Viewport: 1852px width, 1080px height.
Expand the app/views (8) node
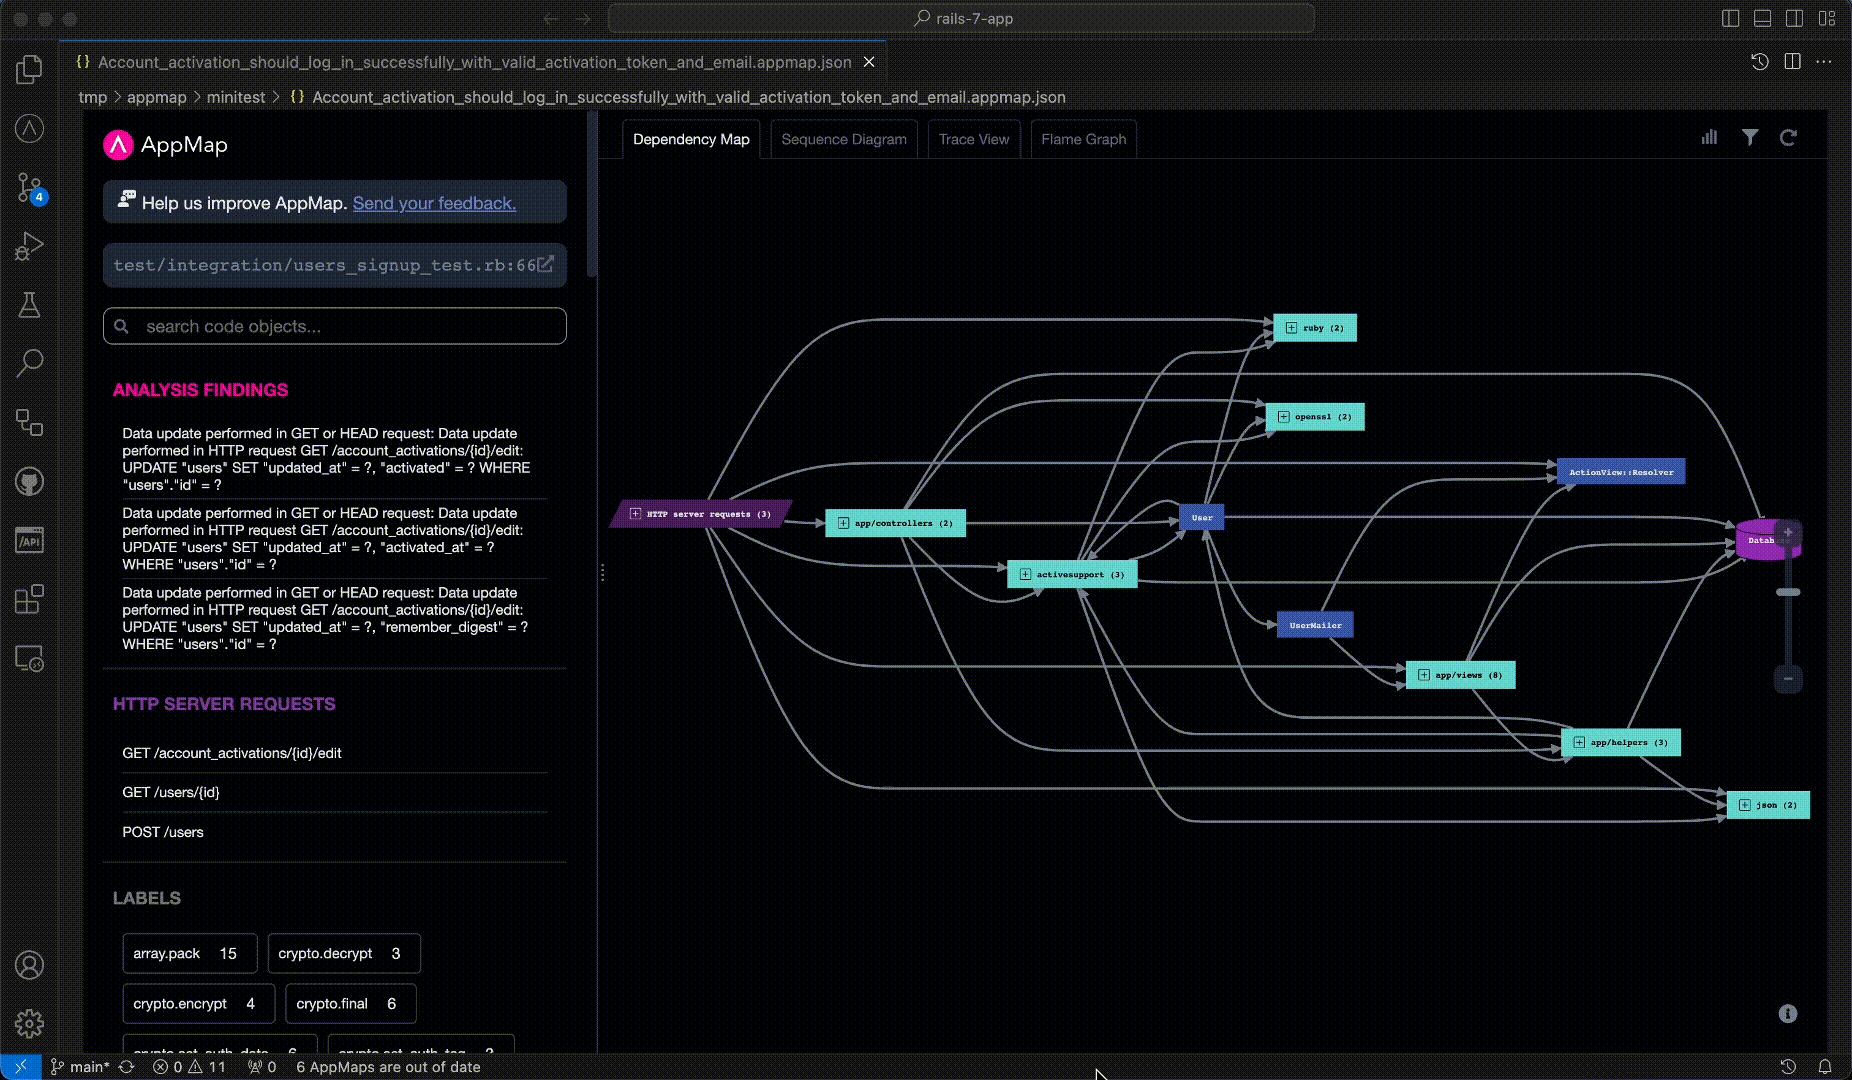click(1424, 675)
